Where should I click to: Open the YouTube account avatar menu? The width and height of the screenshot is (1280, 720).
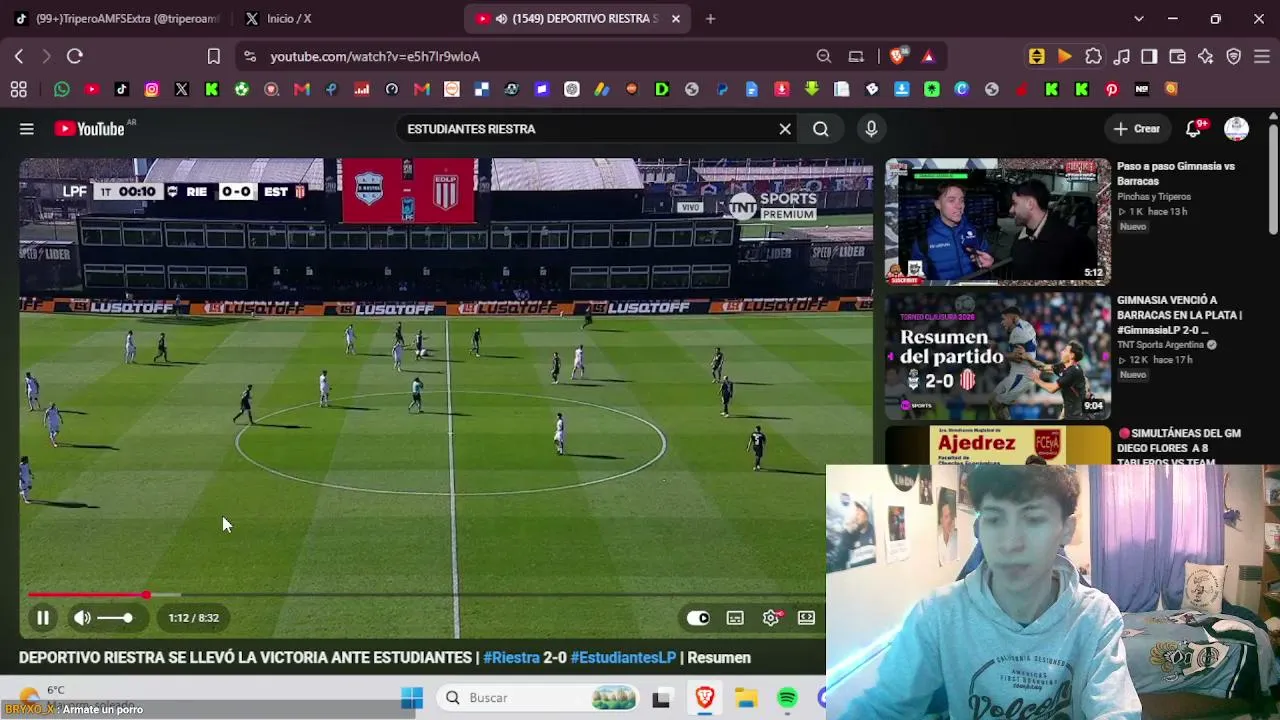[1237, 129]
